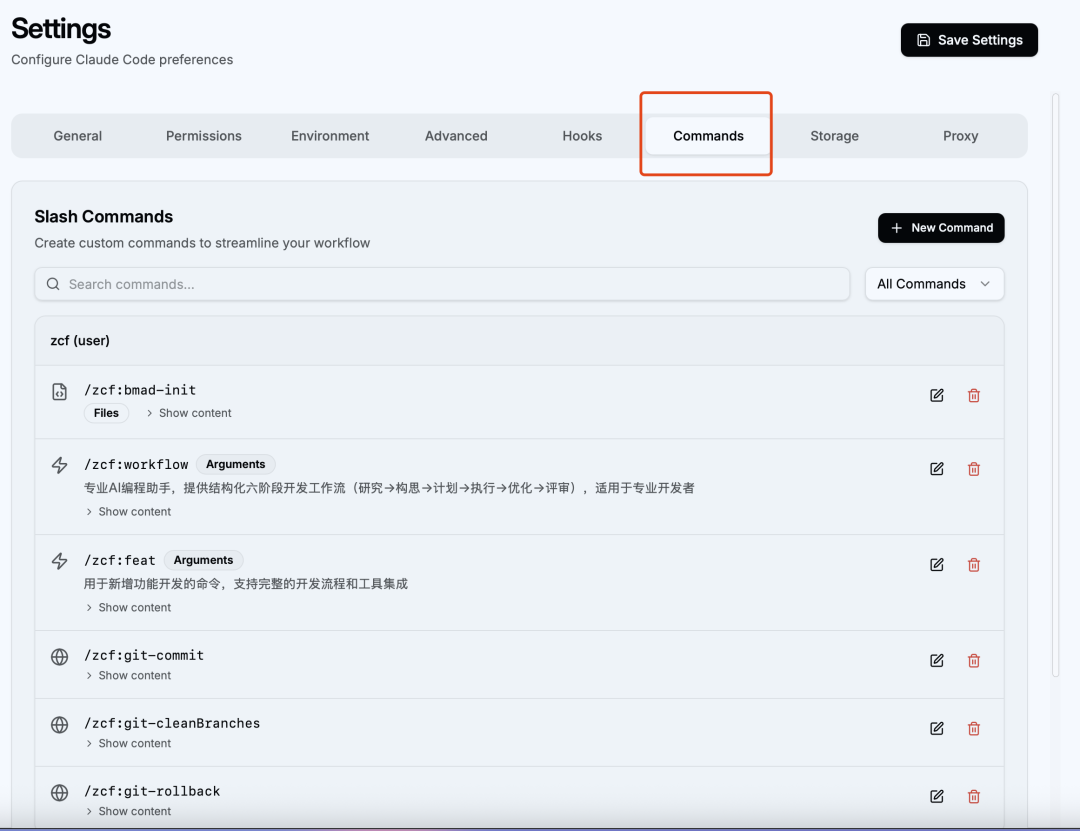Image resolution: width=1080 pixels, height=831 pixels.
Task: Focus the Search commands input field
Action: pyautogui.click(x=442, y=284)
